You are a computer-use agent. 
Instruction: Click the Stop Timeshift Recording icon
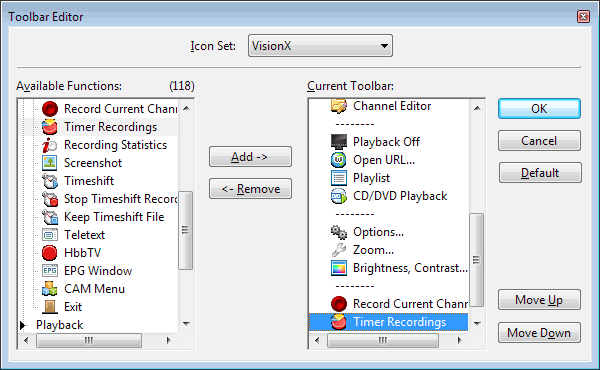coord(50,199)
